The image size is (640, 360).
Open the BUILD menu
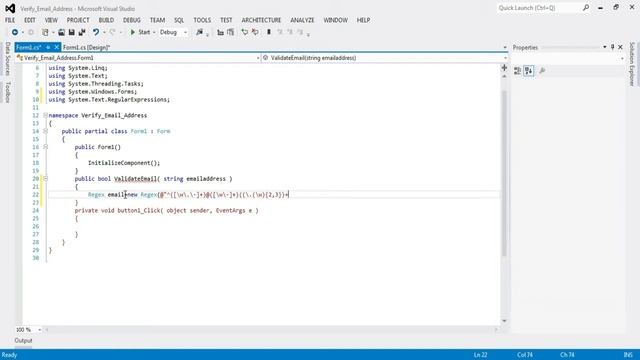click(106, 20)
